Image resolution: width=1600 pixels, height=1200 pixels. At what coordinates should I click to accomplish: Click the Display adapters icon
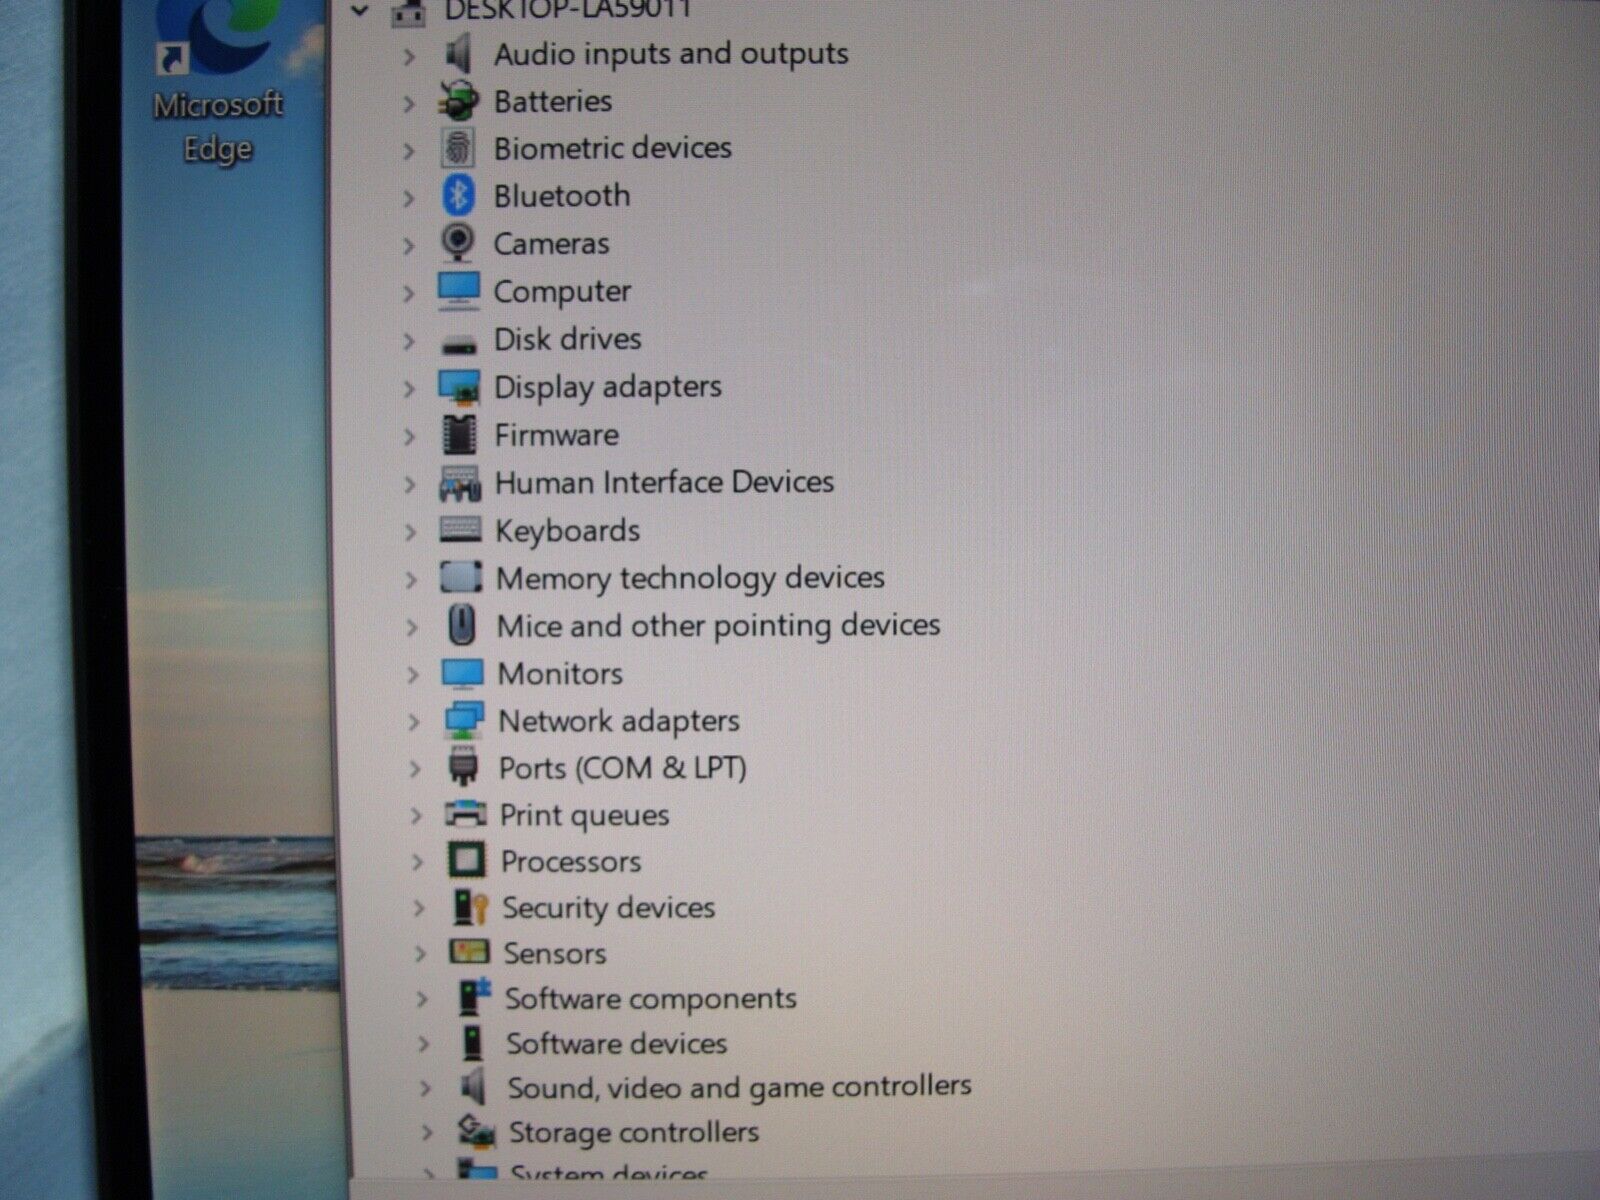coord(459,387)
